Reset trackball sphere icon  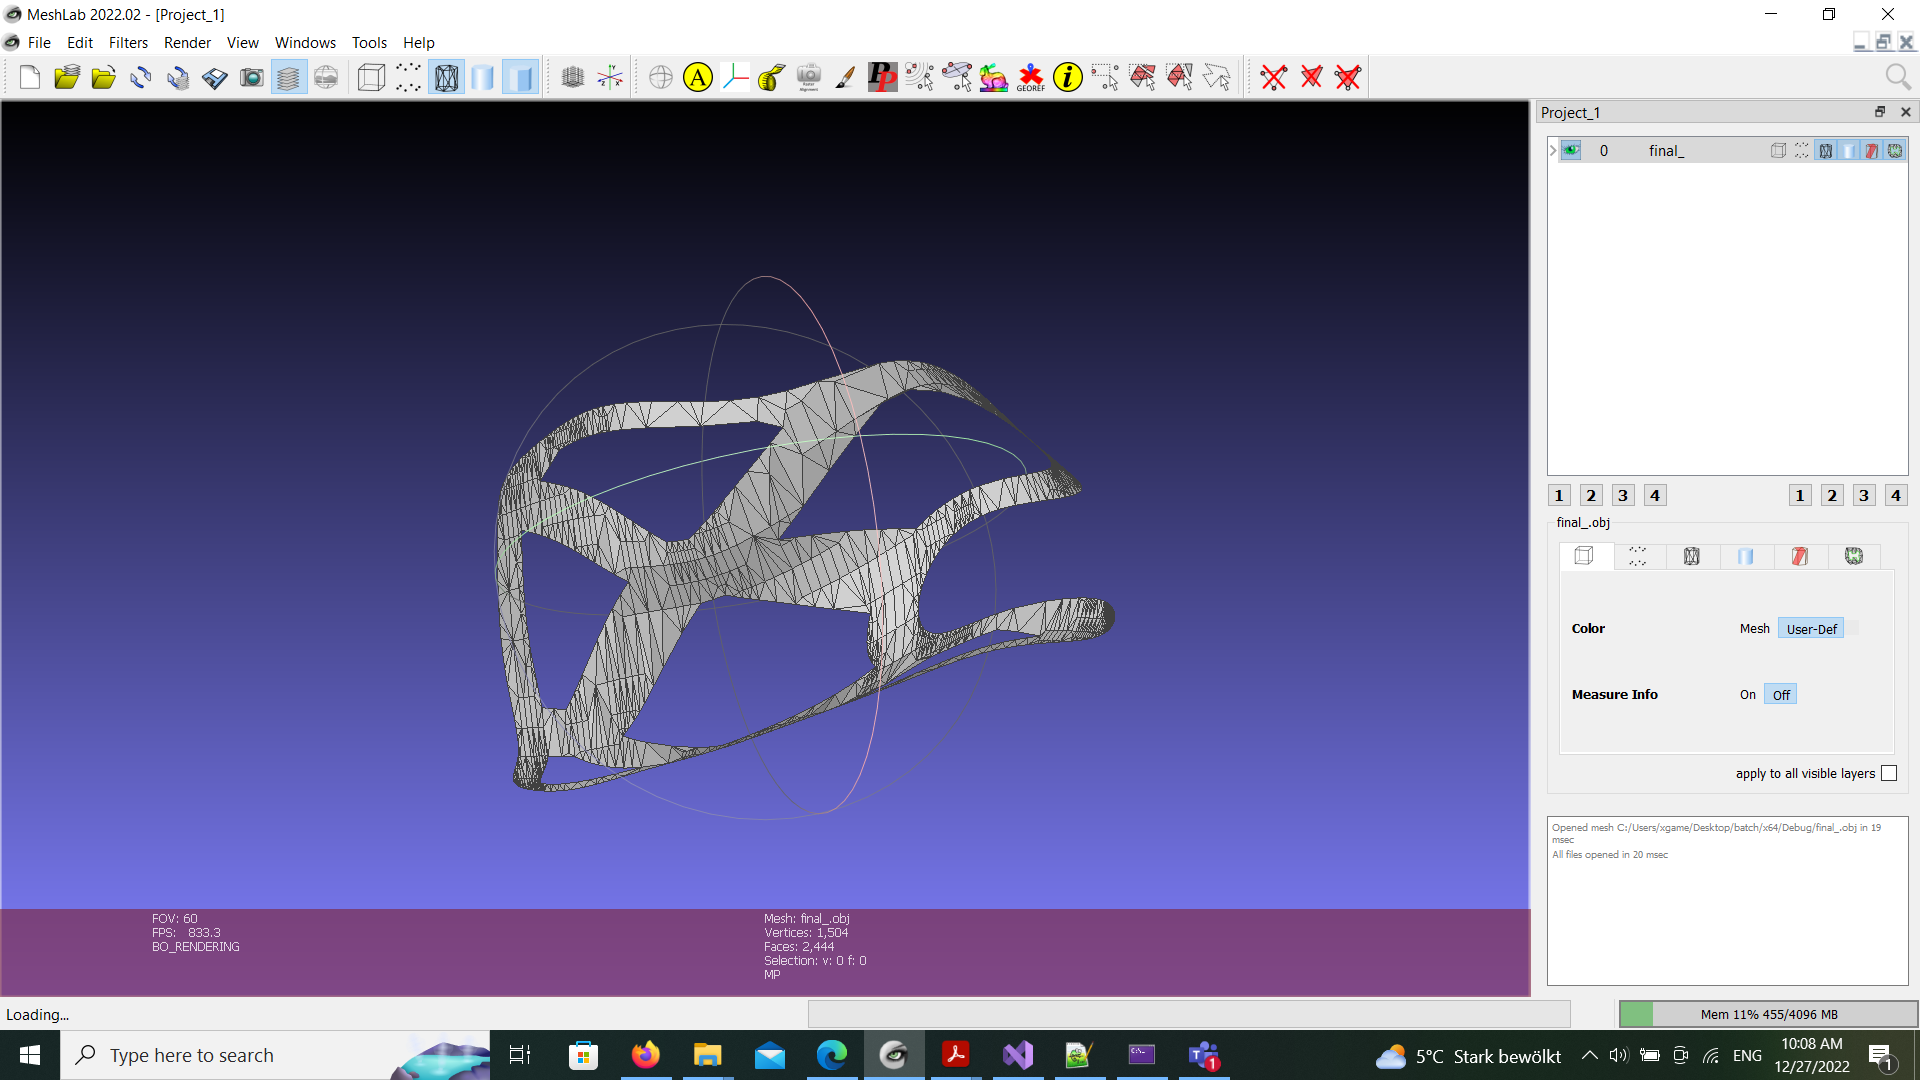point(661,77)
